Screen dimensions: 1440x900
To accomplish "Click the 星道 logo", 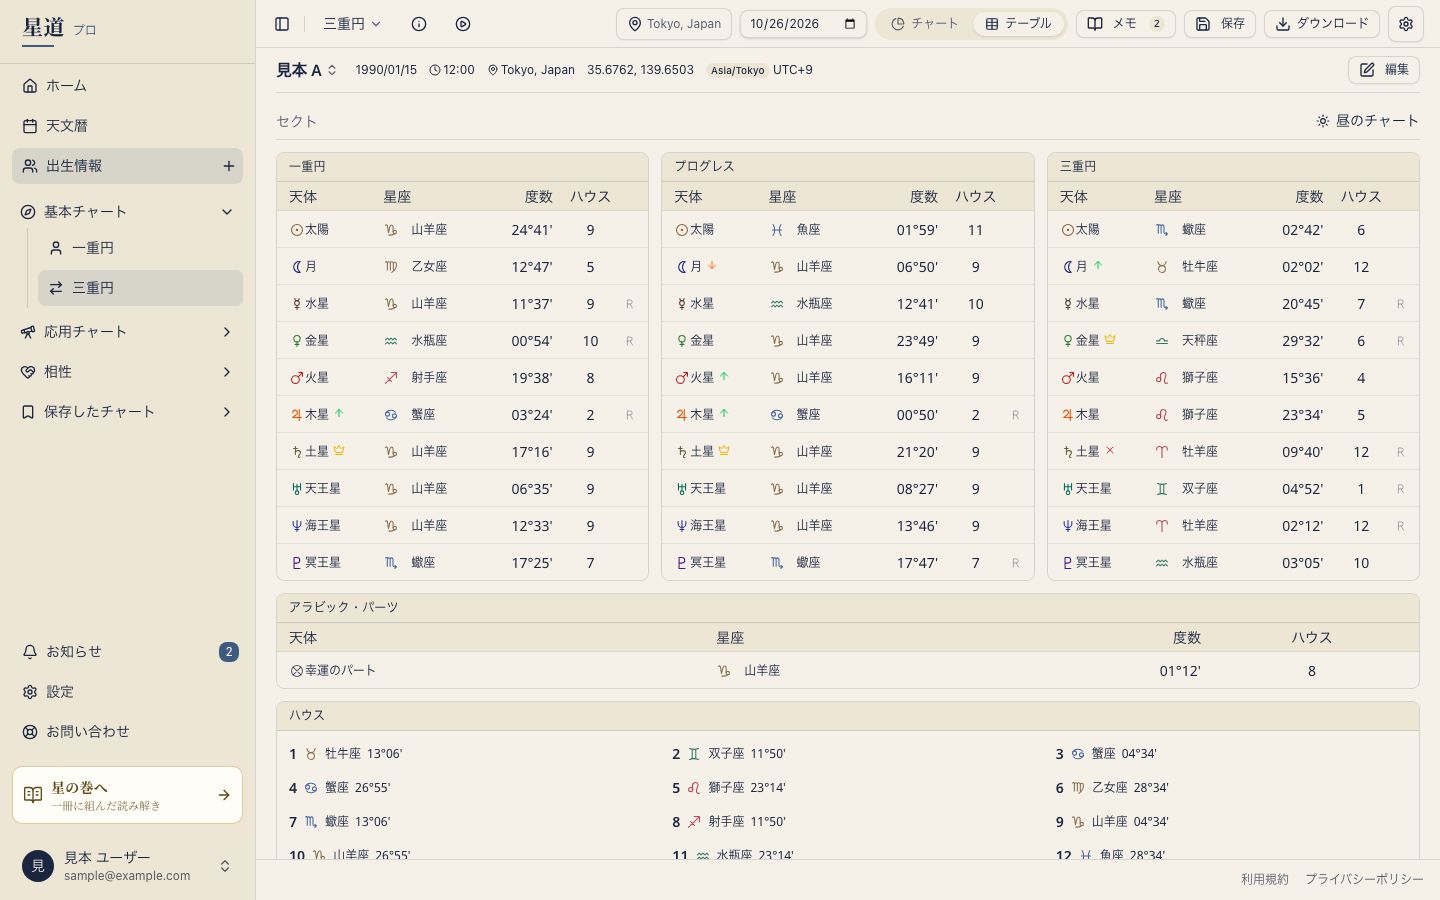I will pyautogui.click(x=44, y=27).
